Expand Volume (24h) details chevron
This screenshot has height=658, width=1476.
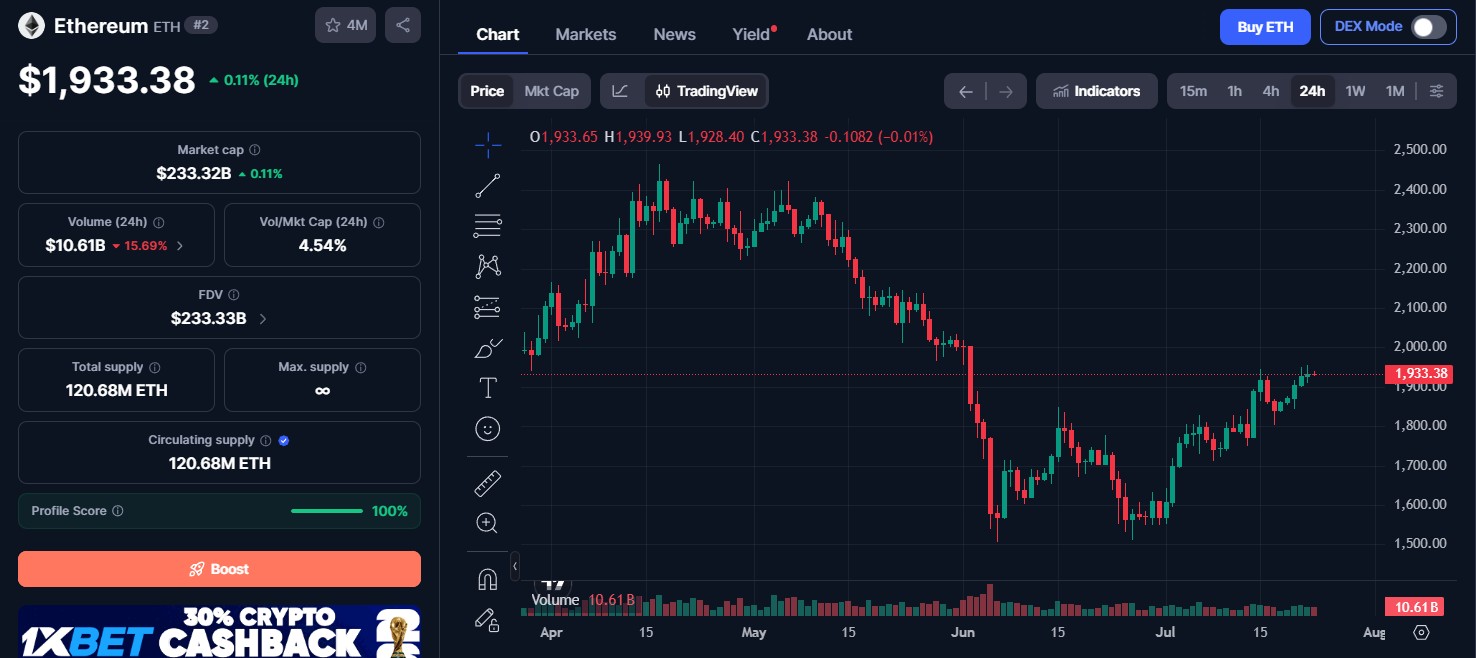[180, 245]
